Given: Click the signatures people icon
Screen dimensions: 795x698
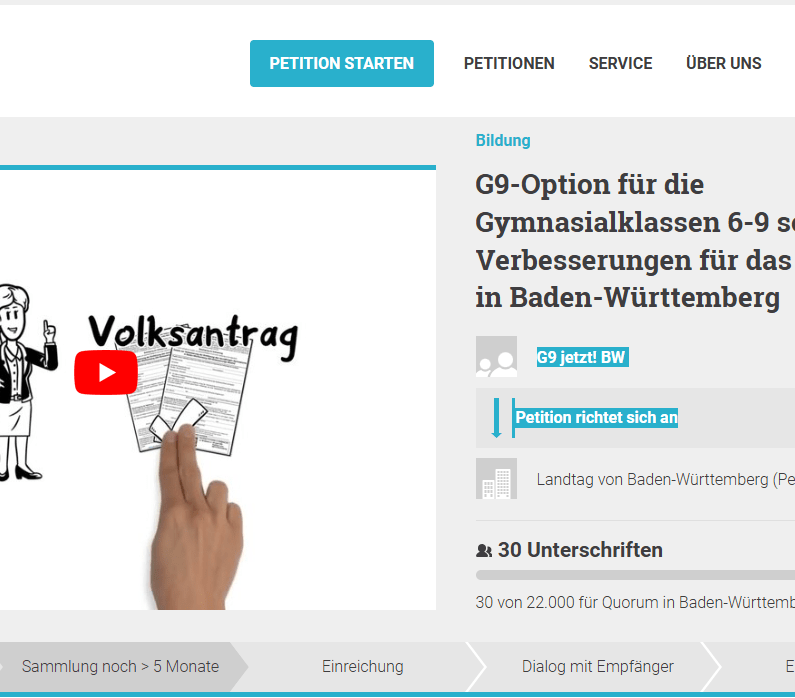Looking at the screenshot, I should (484, 550).
